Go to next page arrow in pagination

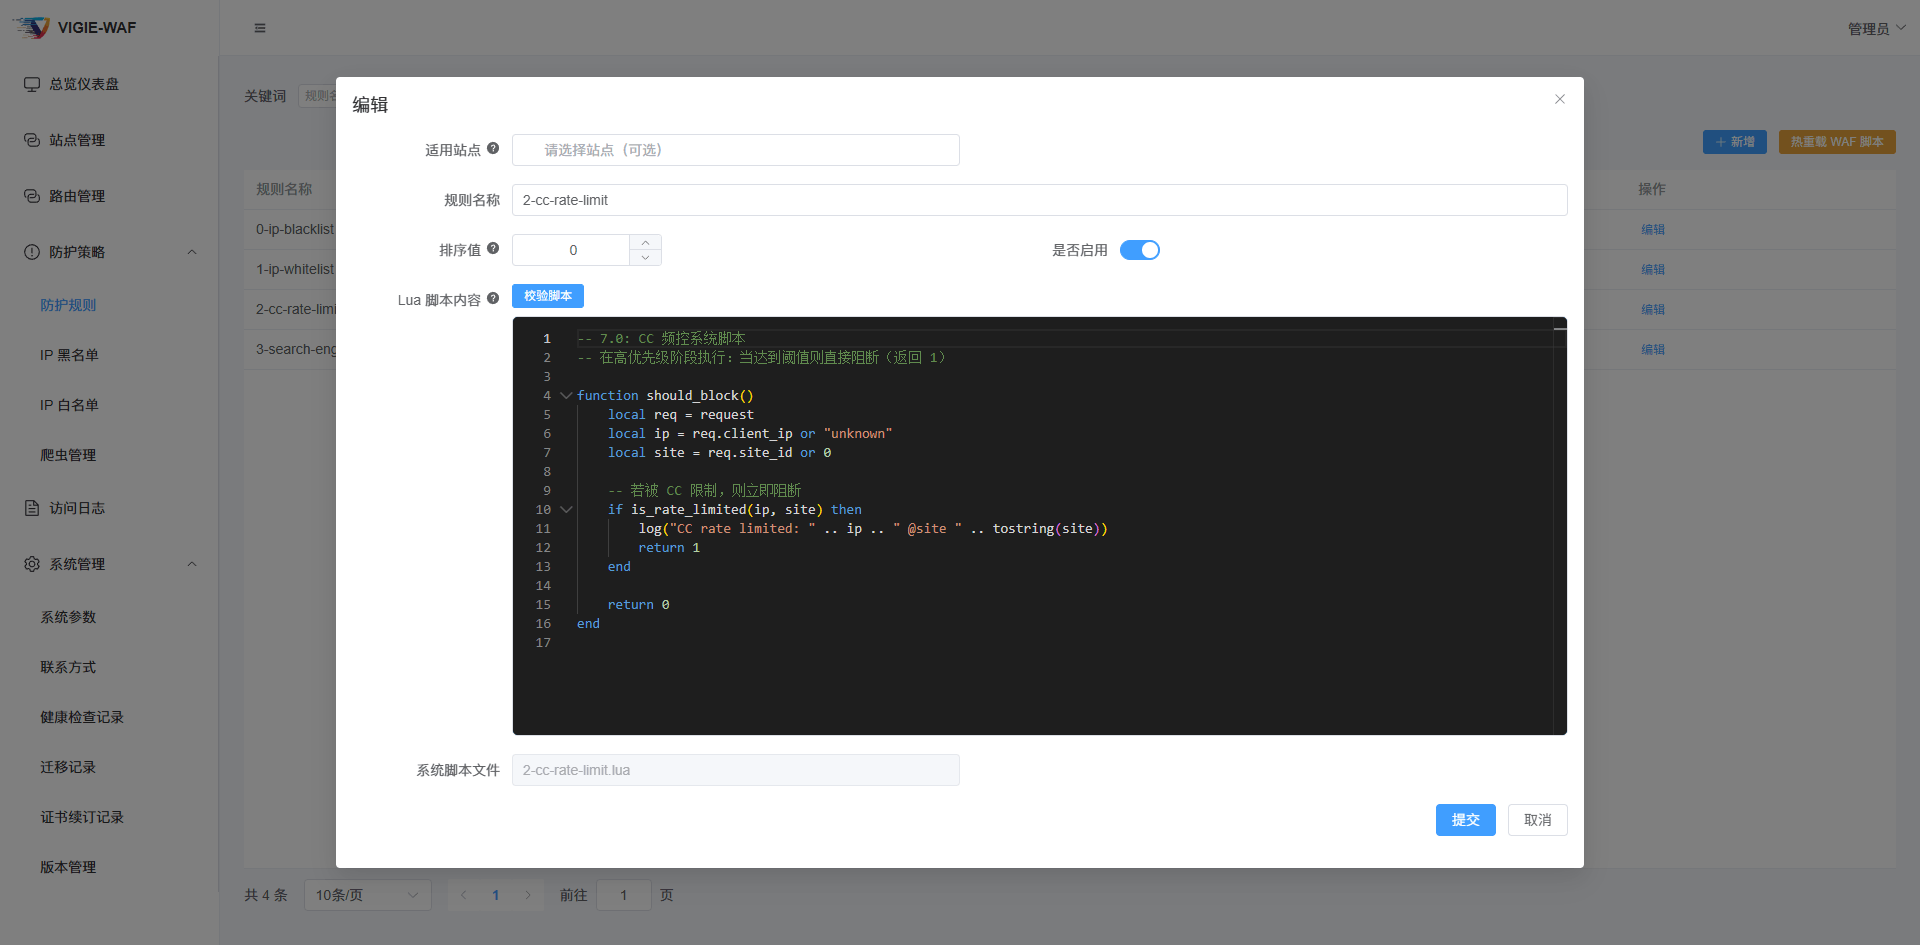tap(528, 895)
